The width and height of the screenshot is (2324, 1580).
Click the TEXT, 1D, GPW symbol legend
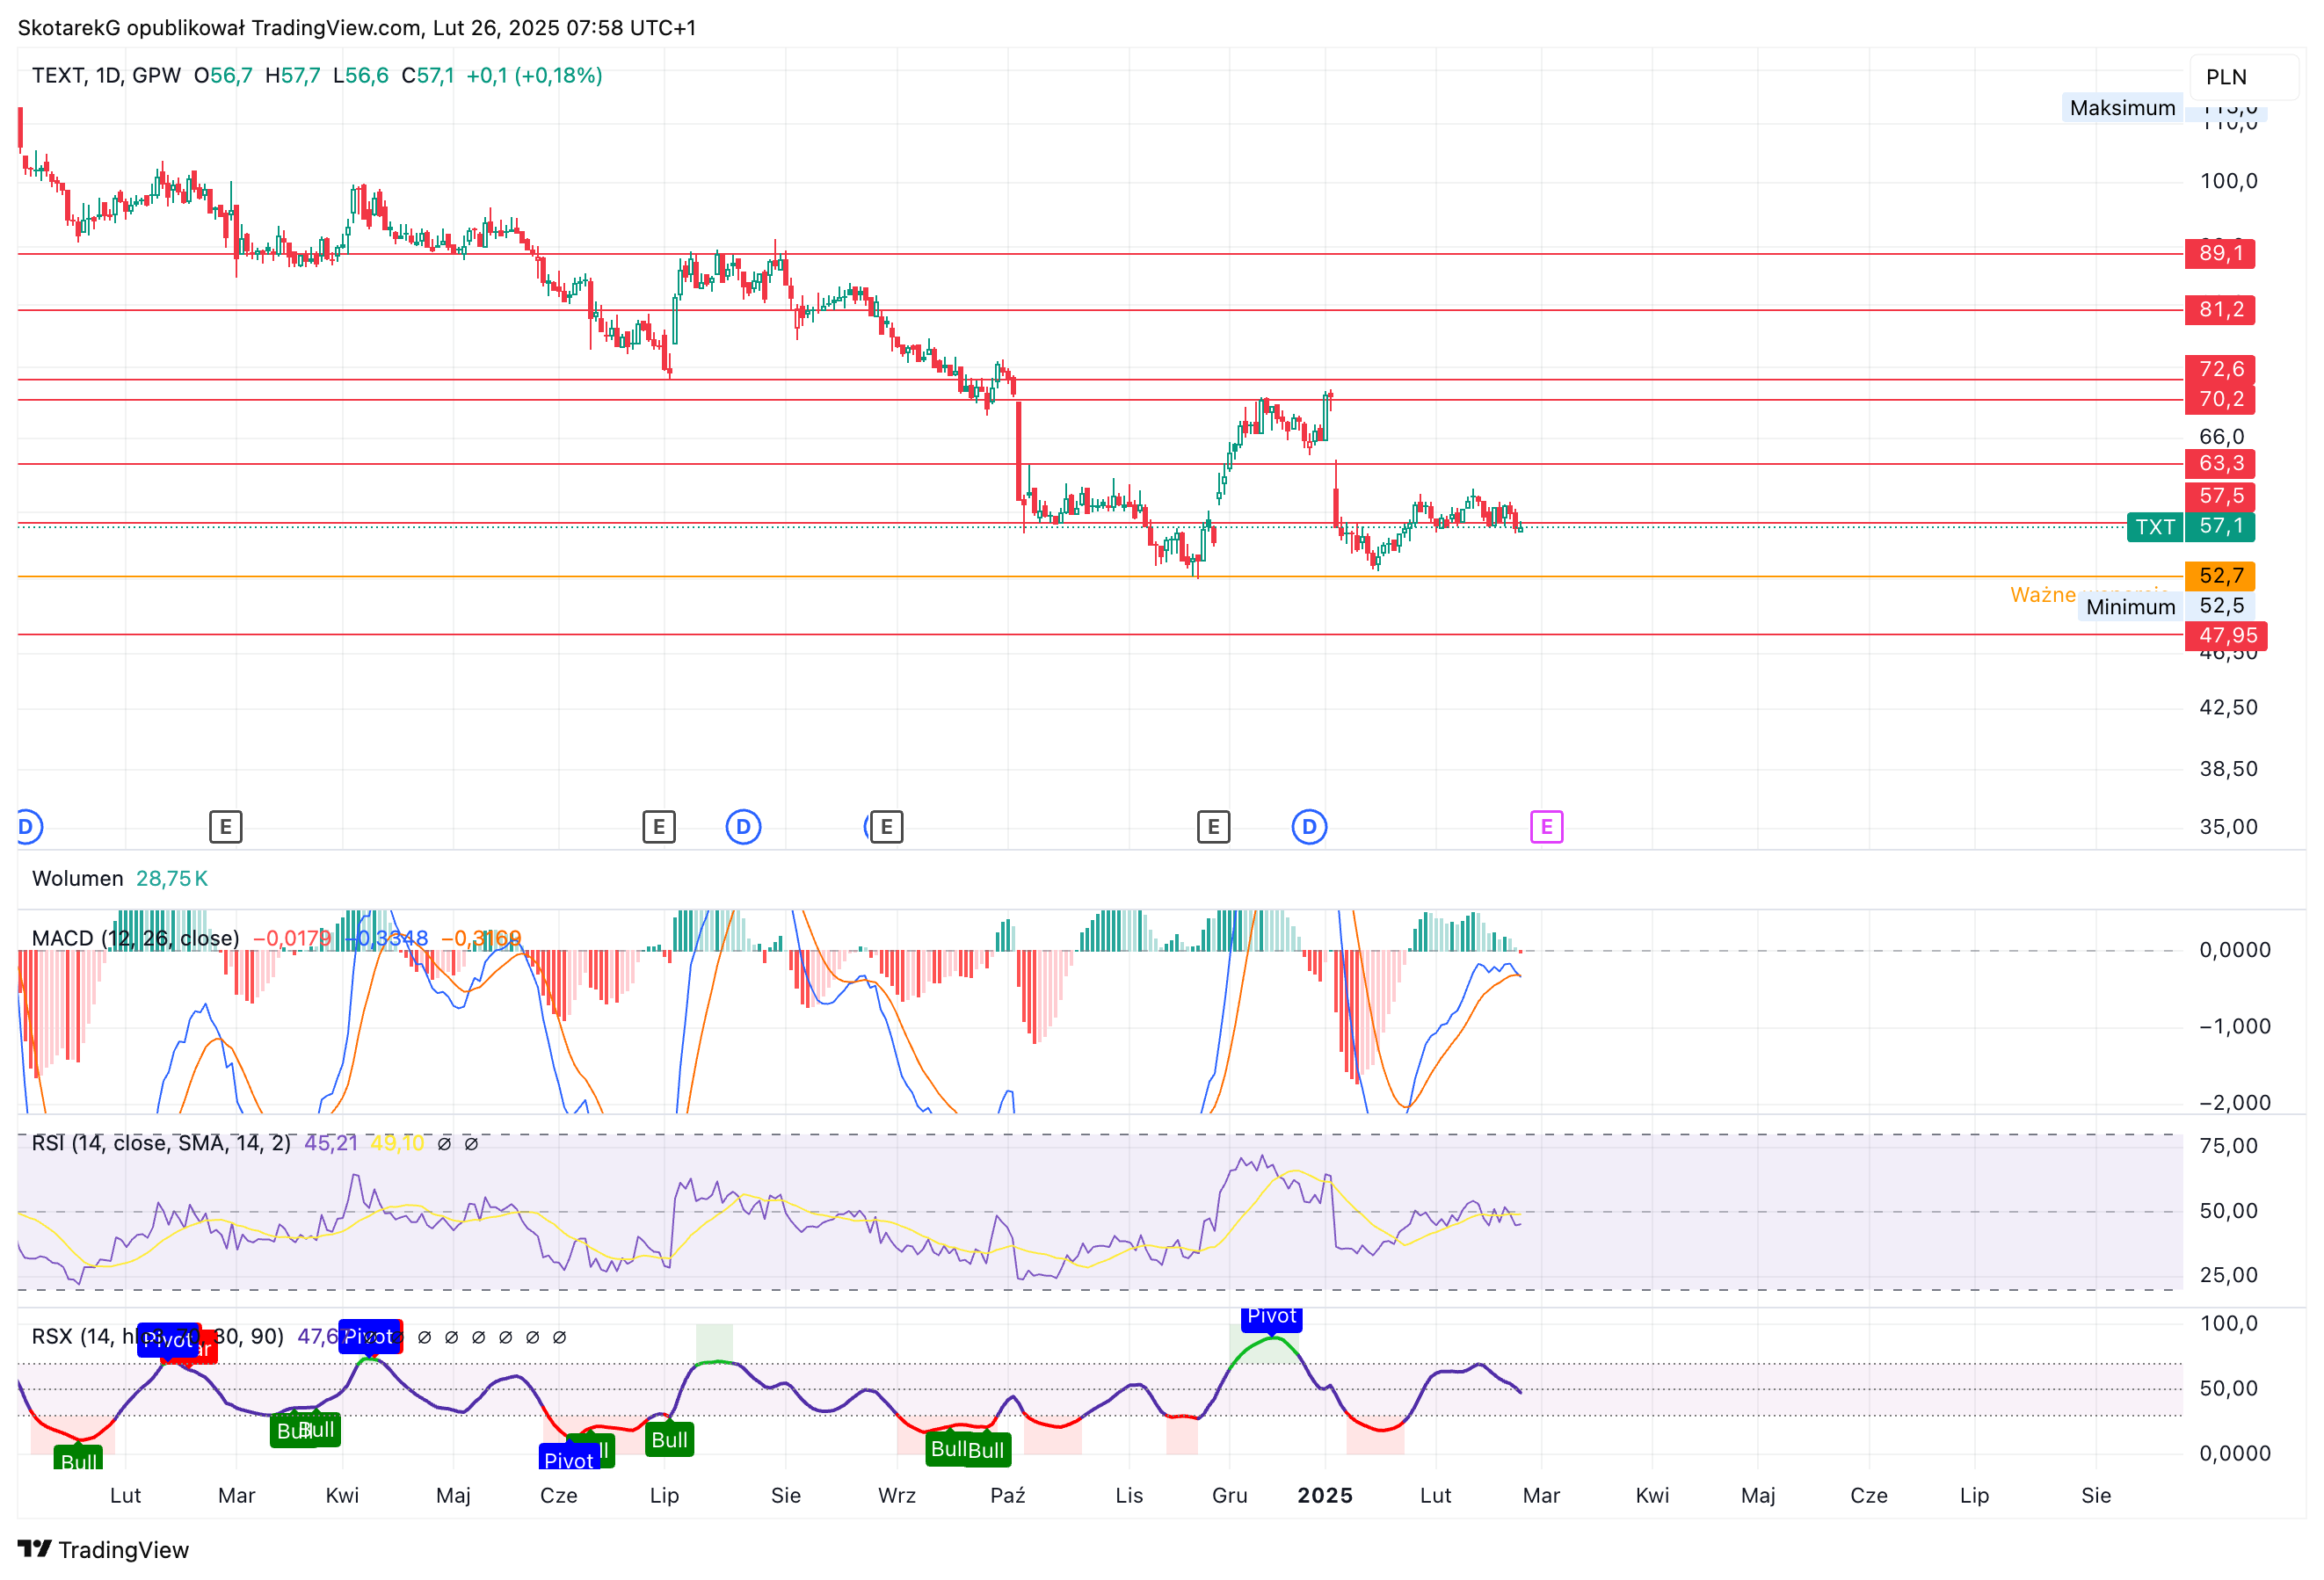coord(106,75)
